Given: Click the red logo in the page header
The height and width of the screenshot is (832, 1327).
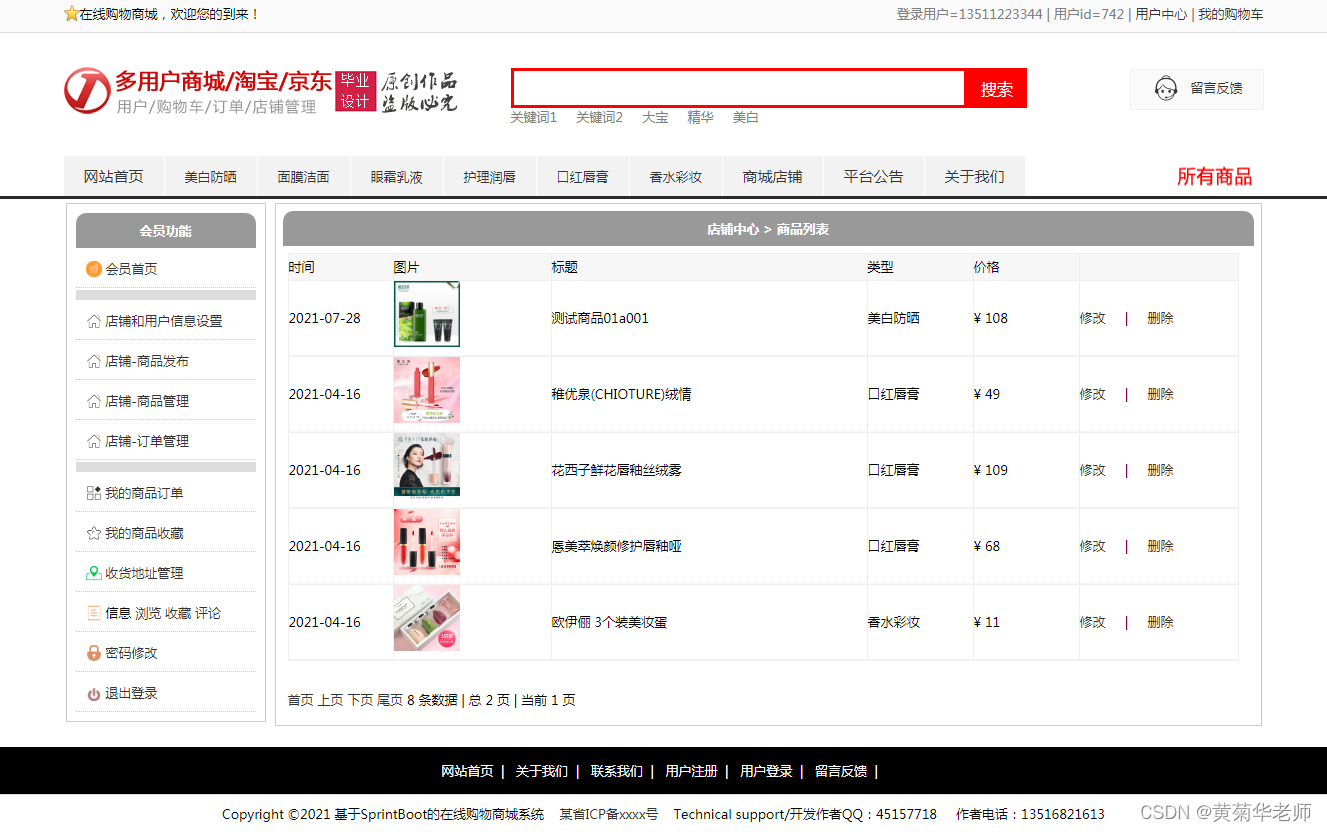Looking at the screenshot, I should 86,90.
